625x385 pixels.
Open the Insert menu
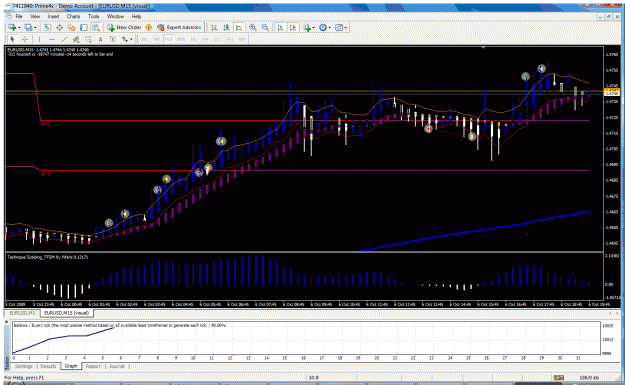(x=53, y=16)
